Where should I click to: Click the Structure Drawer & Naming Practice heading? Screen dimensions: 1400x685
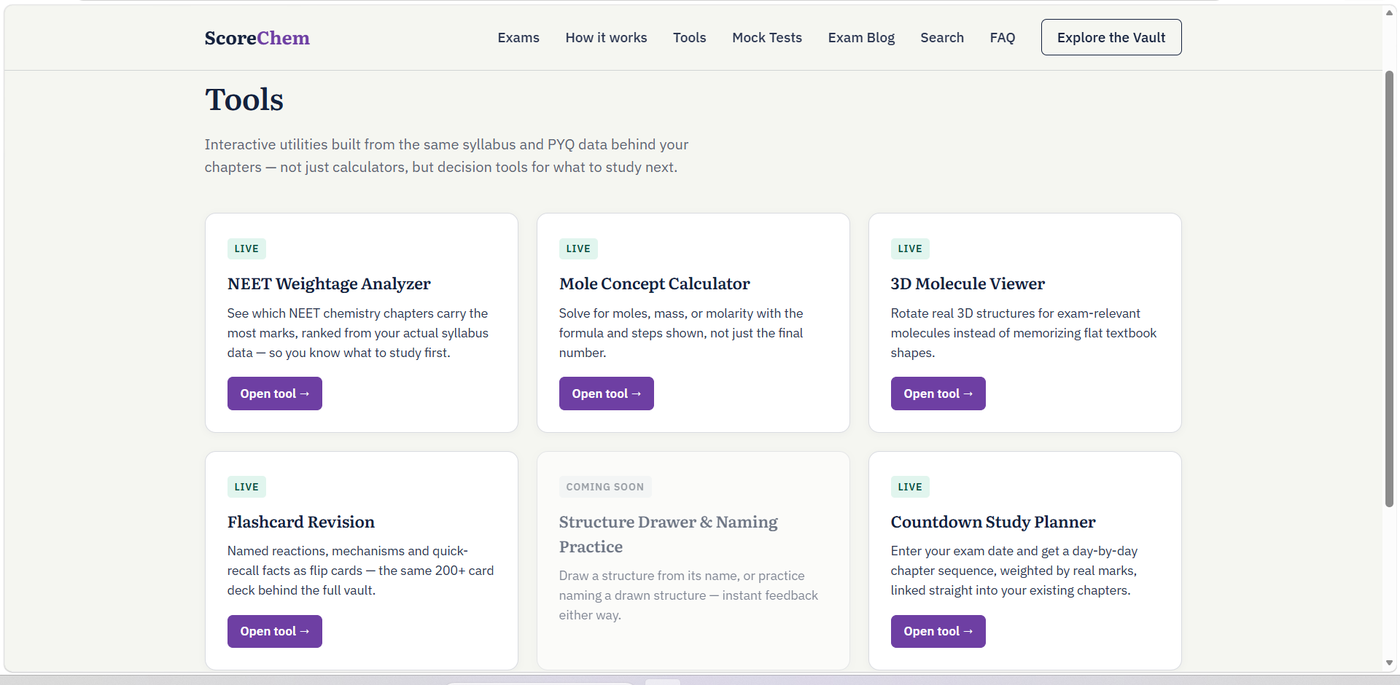pyautogui.click(x=668, y=534)
